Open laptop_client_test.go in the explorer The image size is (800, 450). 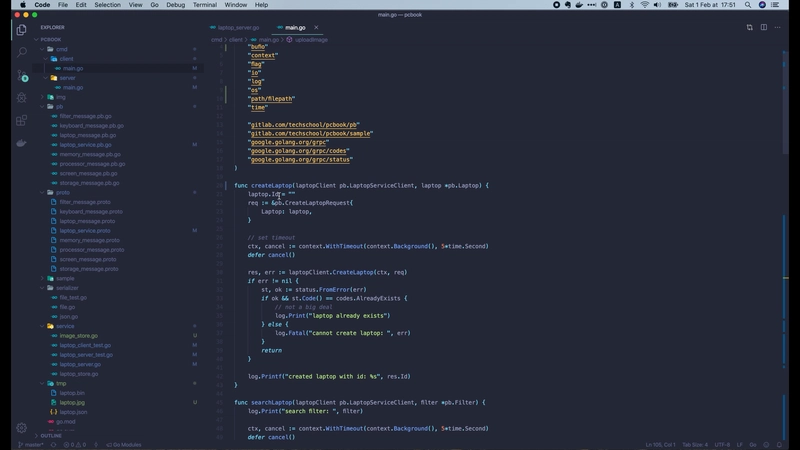[x=85, y=345]
